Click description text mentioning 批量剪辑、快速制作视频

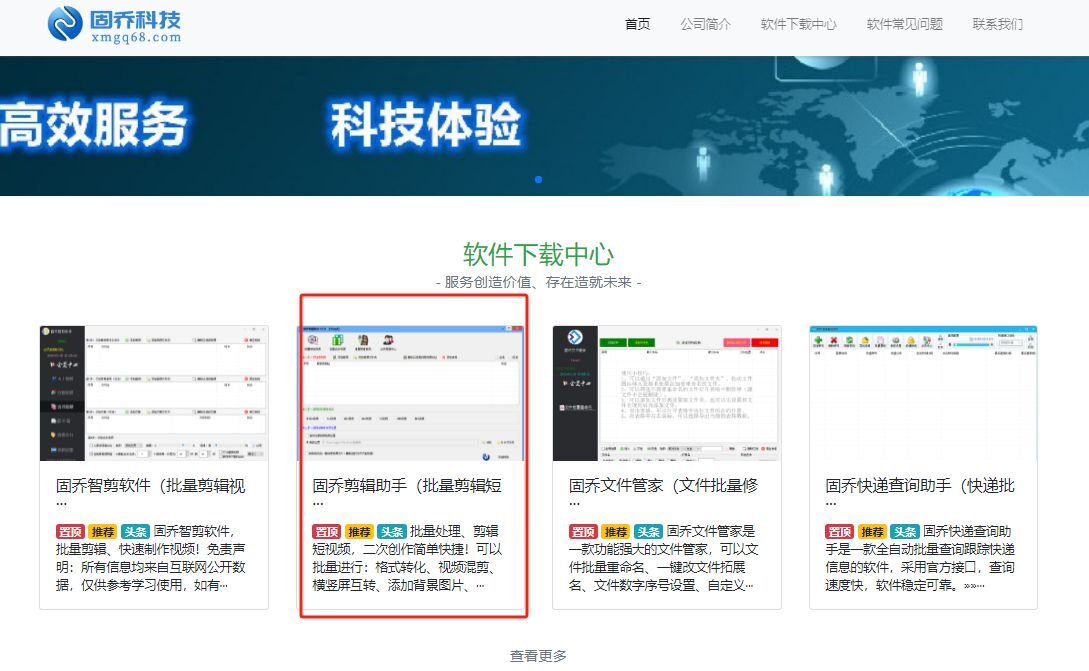click(151, 558)
